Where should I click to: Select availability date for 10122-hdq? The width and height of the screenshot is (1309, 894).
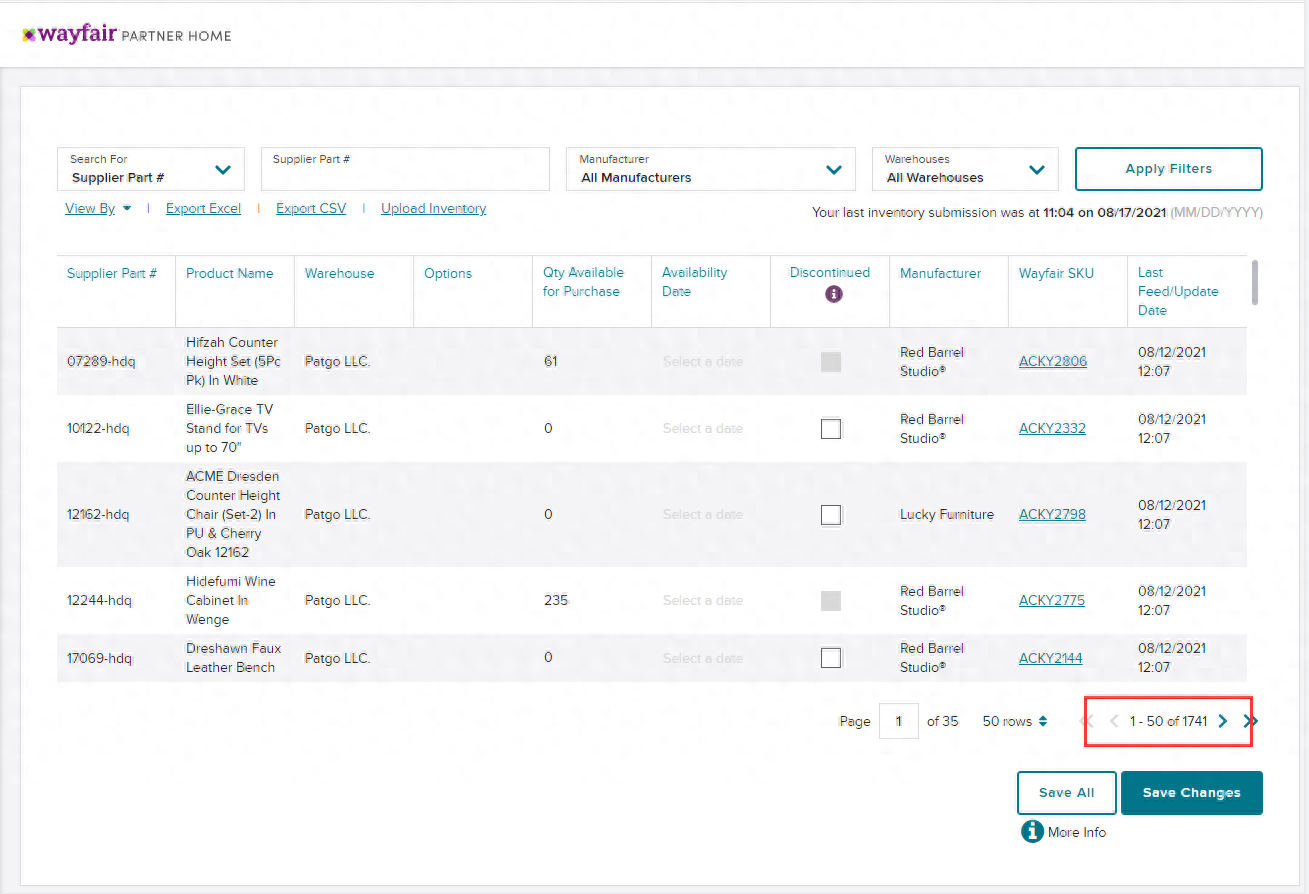click(x=702, y=428)
